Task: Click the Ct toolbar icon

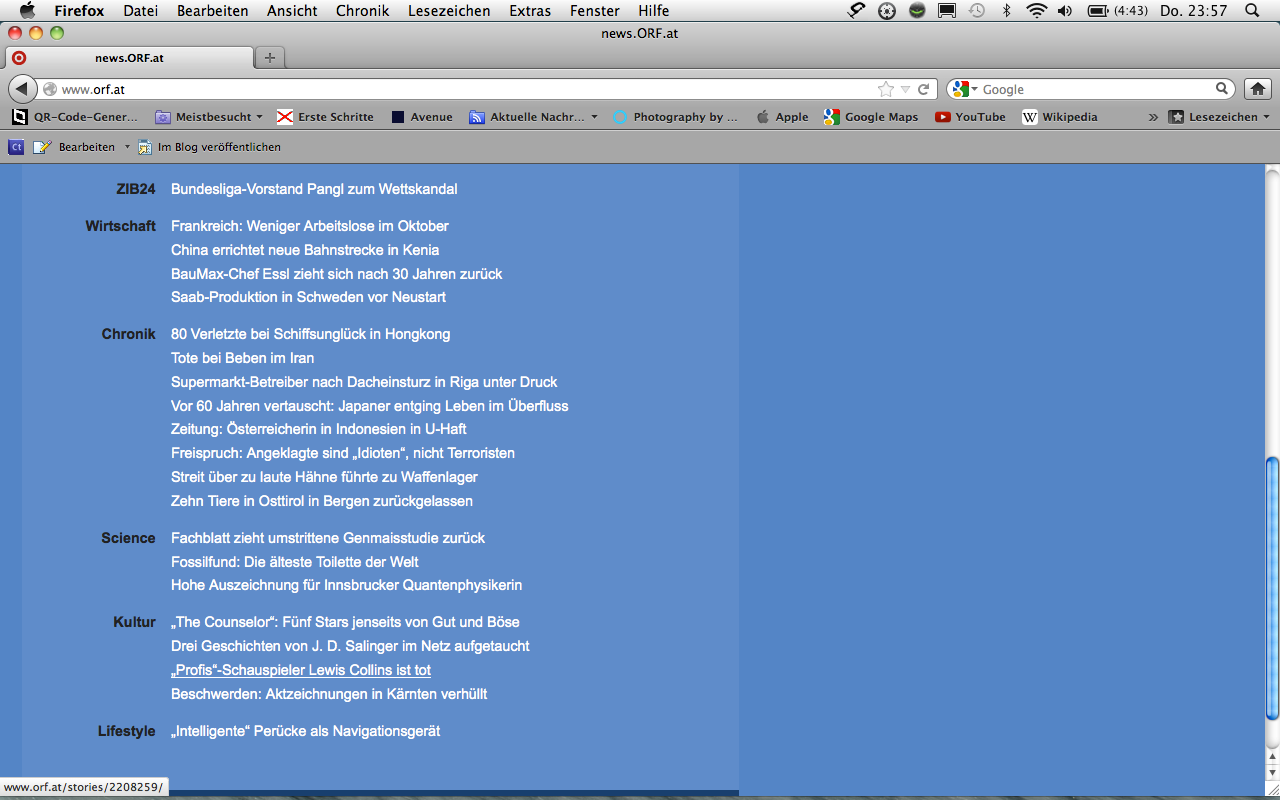Action: pyautogui.click(x=16, y=147)
